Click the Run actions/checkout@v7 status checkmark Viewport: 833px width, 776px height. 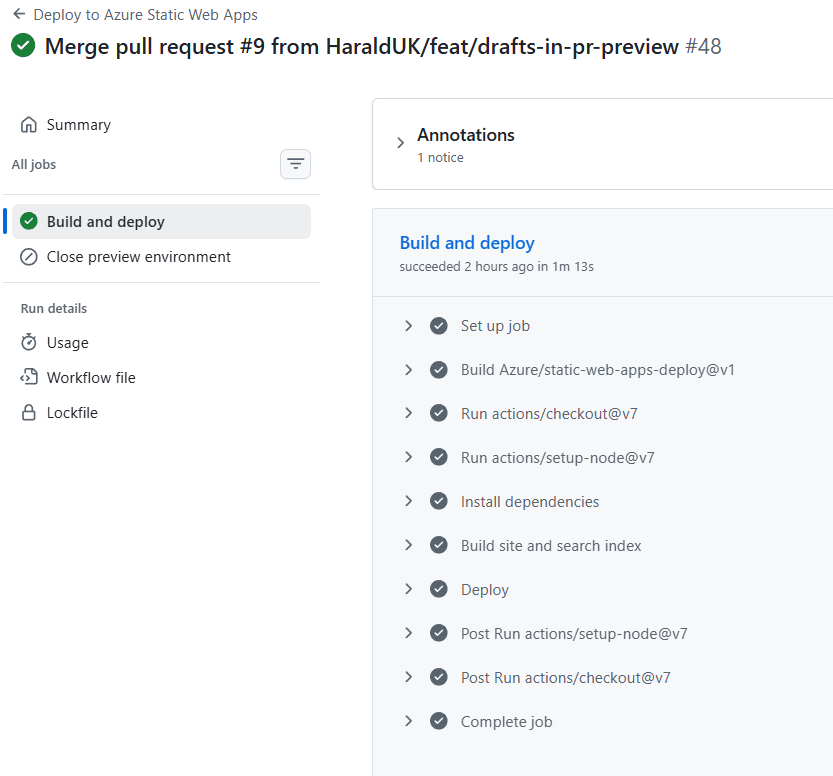439,413
